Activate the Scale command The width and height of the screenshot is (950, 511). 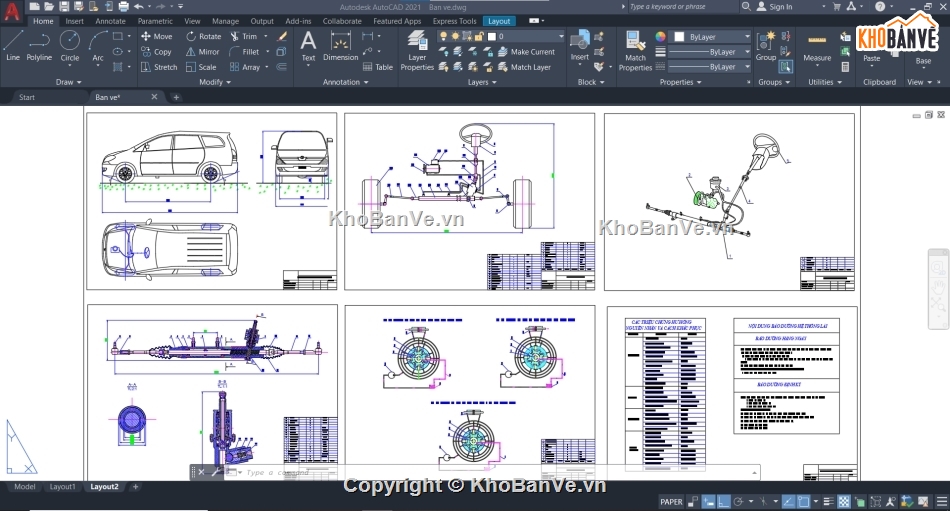tap(202, 67)
